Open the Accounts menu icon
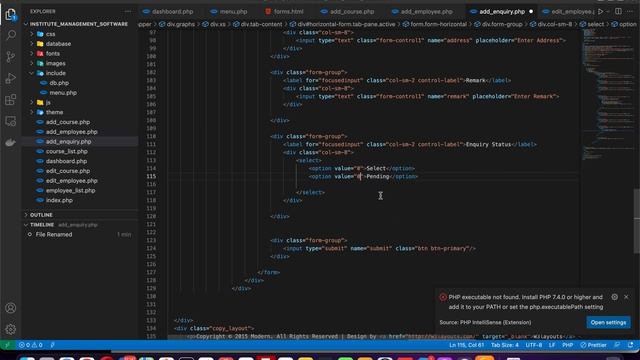Image resolution: width=640 pixels, height=360 pixels. [11, 308]
